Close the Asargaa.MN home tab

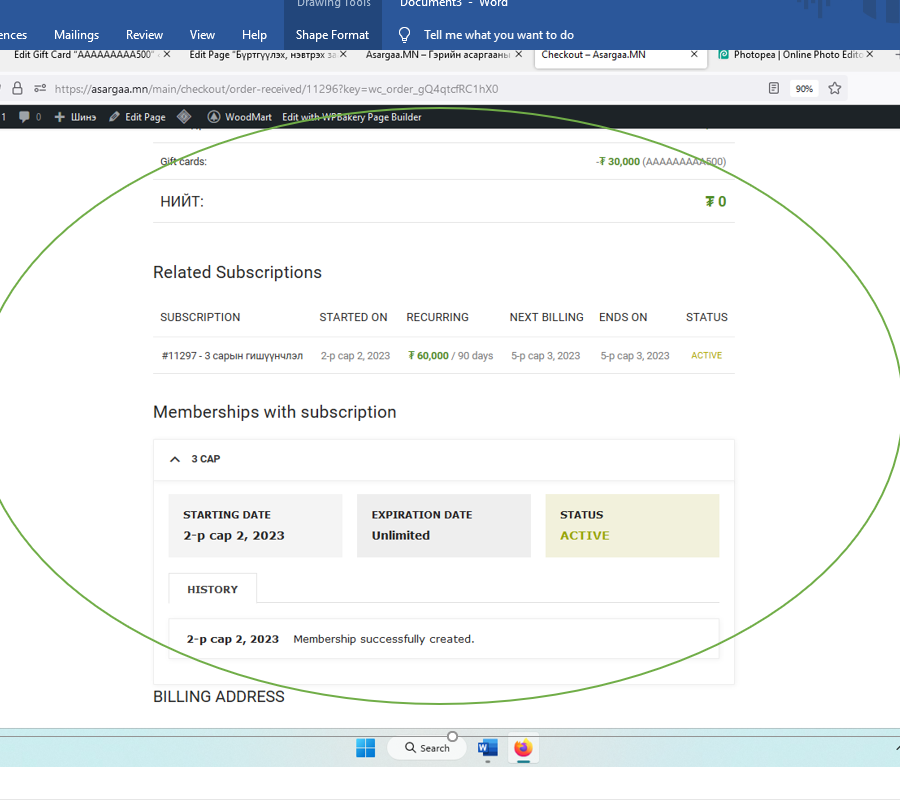click(519, 54)
